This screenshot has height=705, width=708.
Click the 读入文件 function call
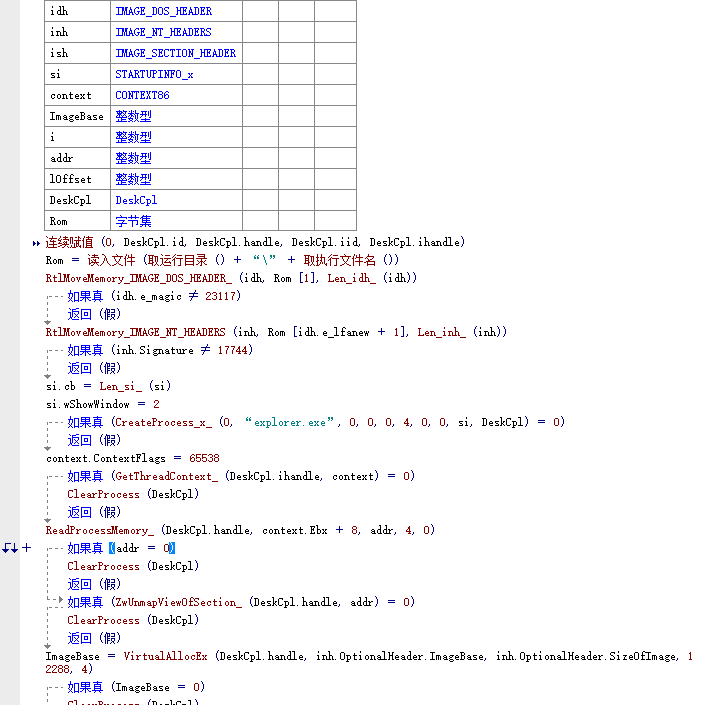coord(111,260)
